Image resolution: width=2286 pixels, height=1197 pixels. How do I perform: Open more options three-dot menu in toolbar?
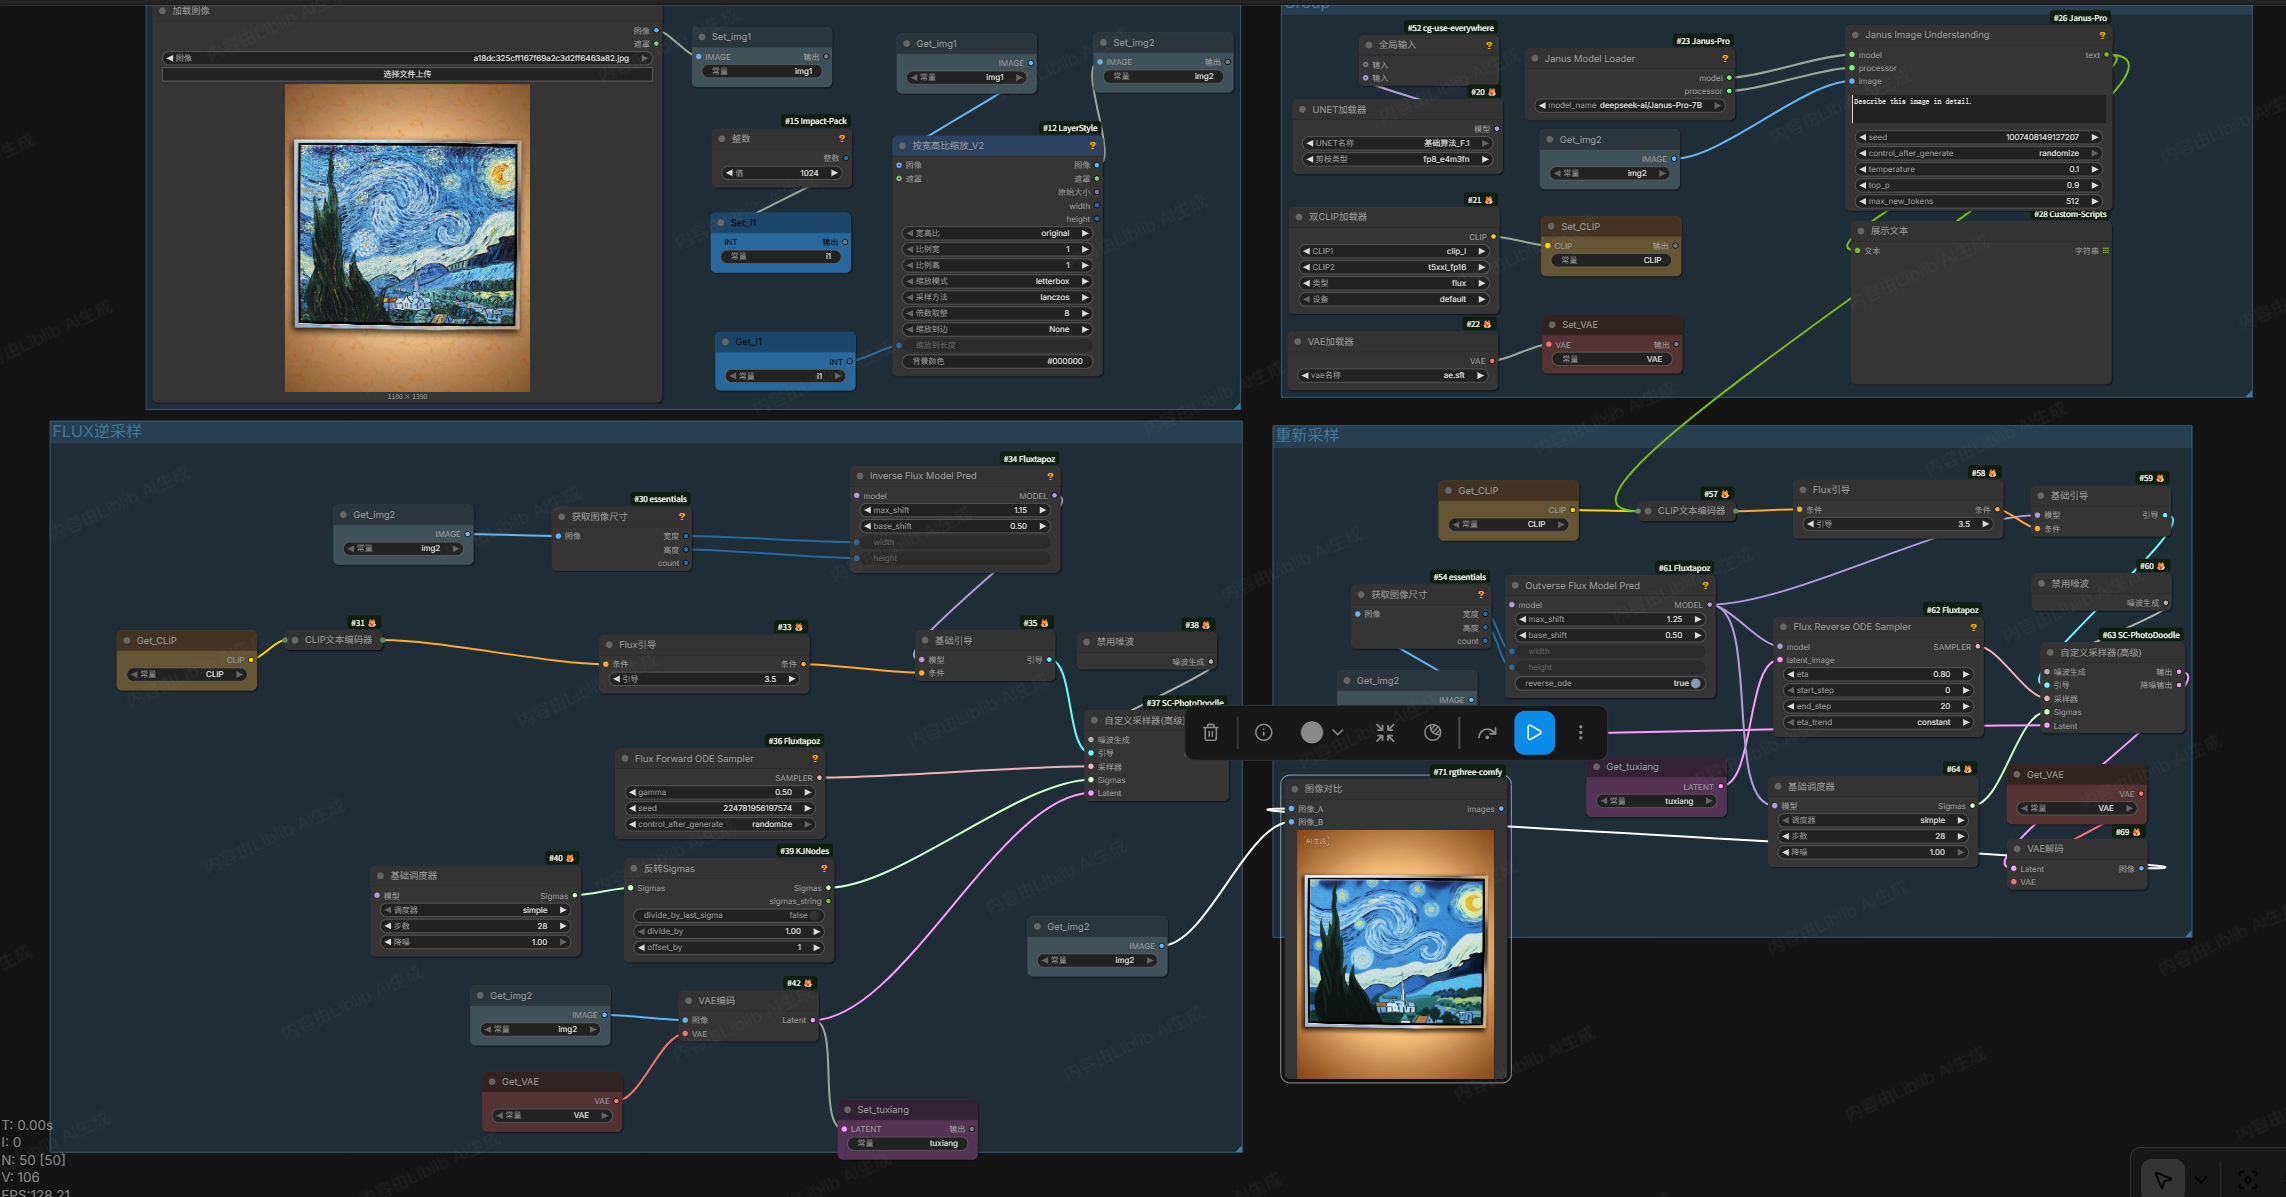[1580, 733]
